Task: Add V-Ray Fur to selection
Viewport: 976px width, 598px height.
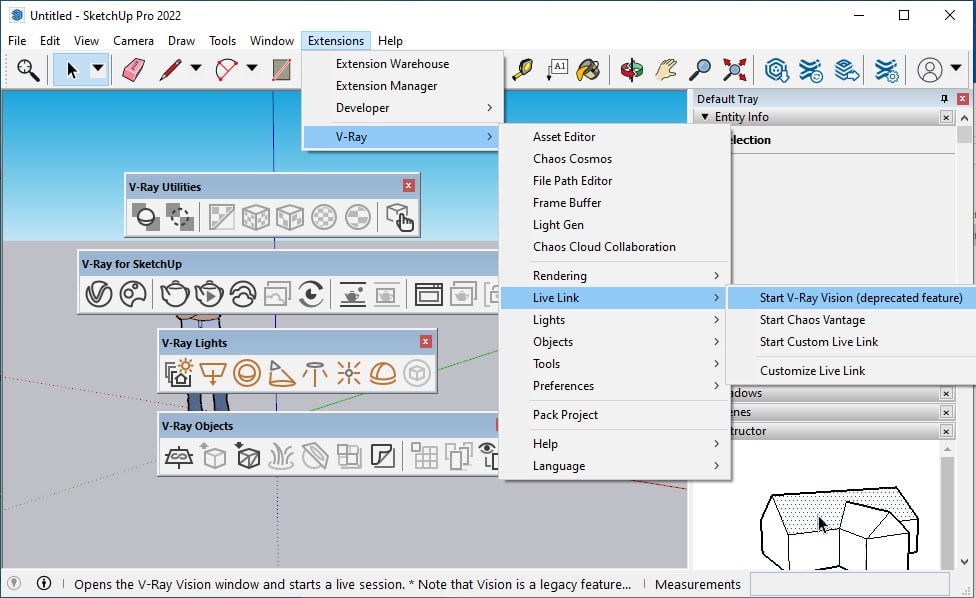Action: click(x=281, y=457)
